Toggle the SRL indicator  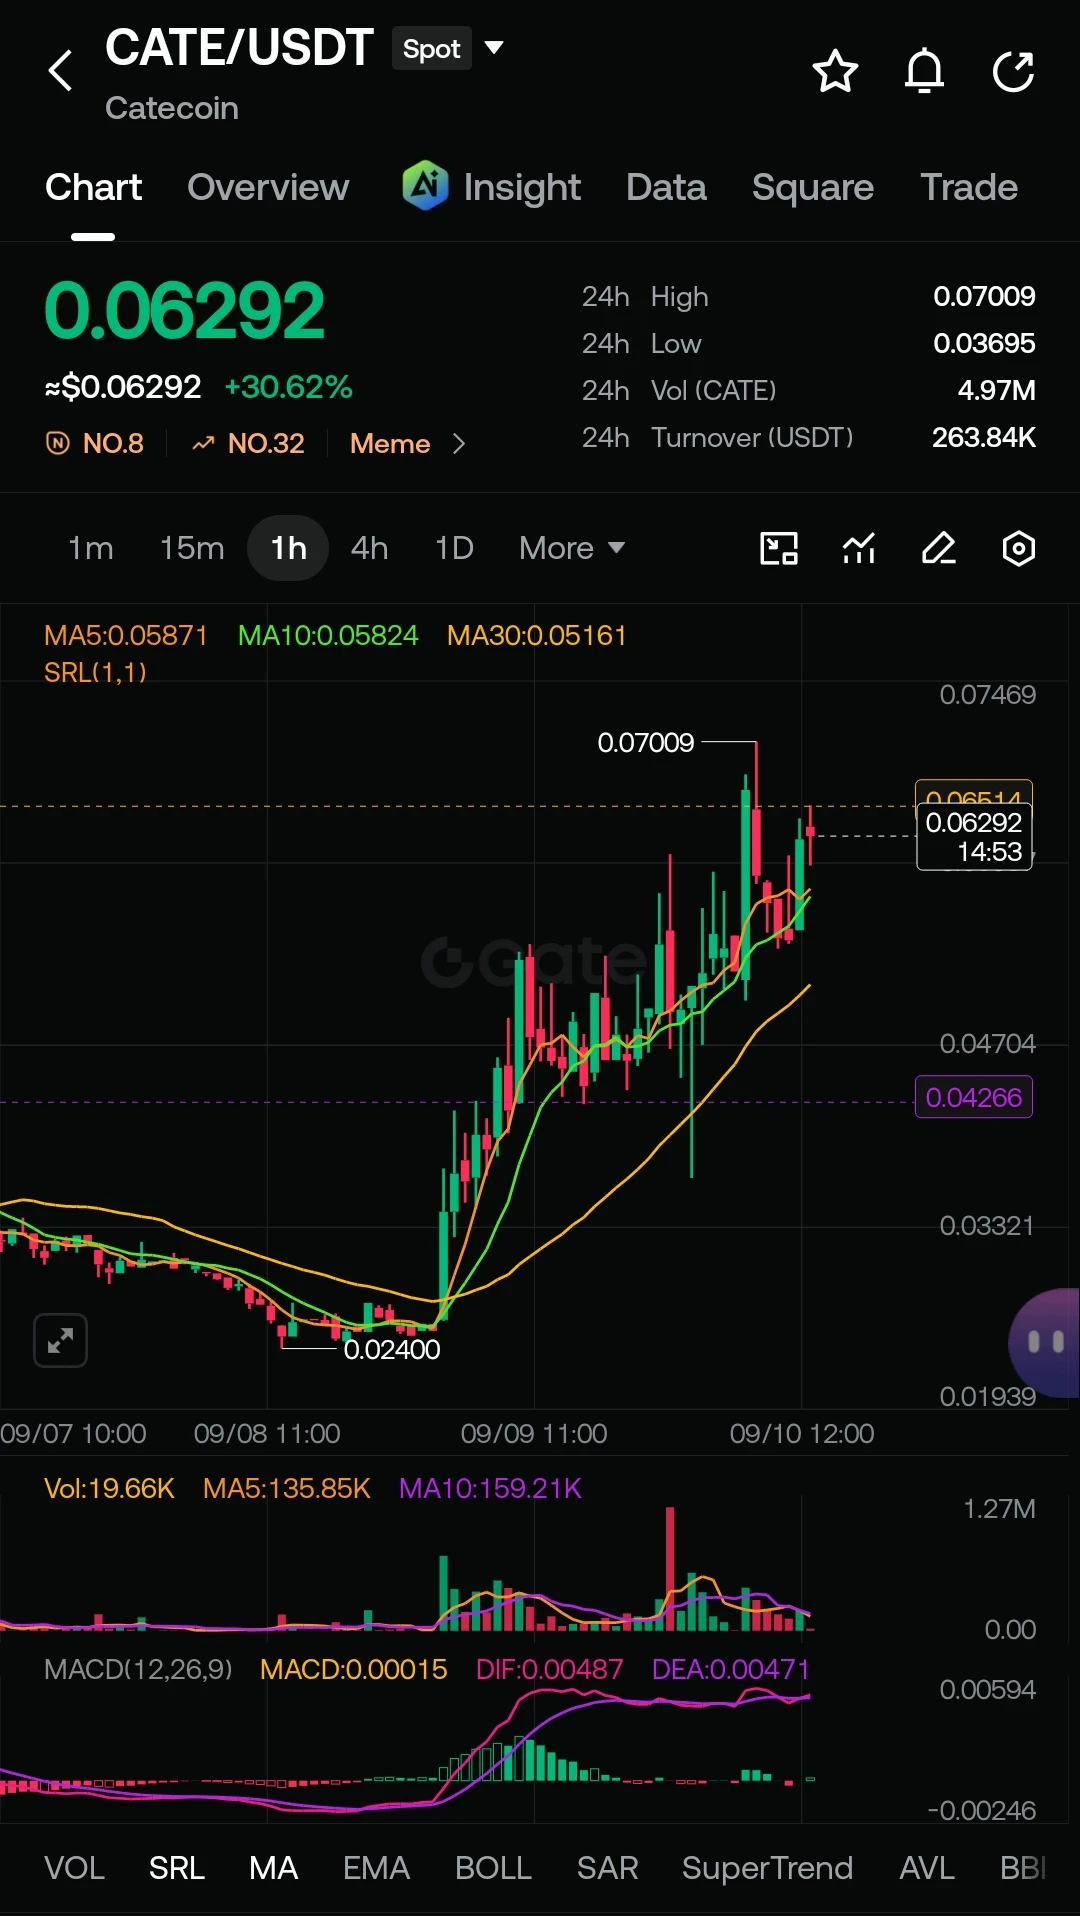[x=177, y=1868]
